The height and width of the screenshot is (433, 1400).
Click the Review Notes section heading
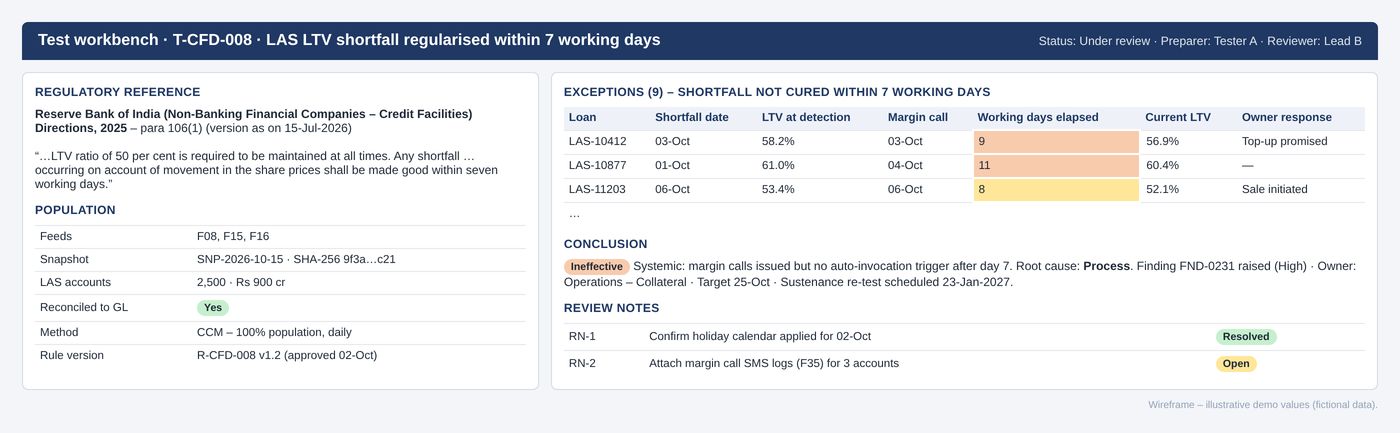coord(612,308)
